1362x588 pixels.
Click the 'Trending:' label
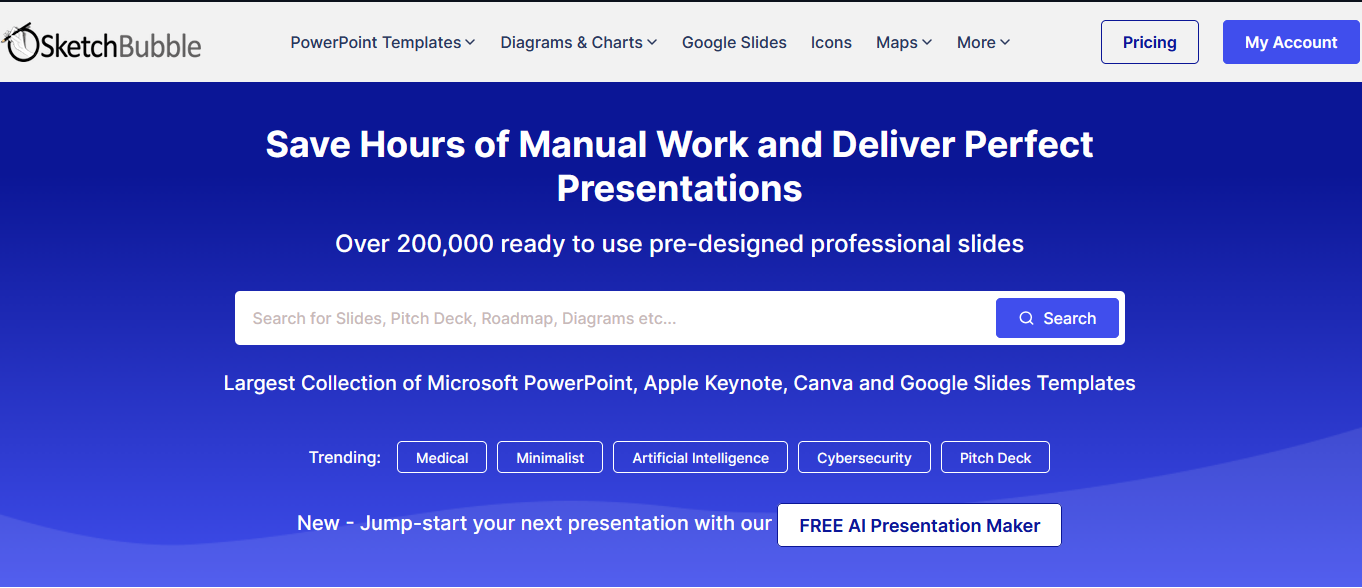[x=345, y=457]
